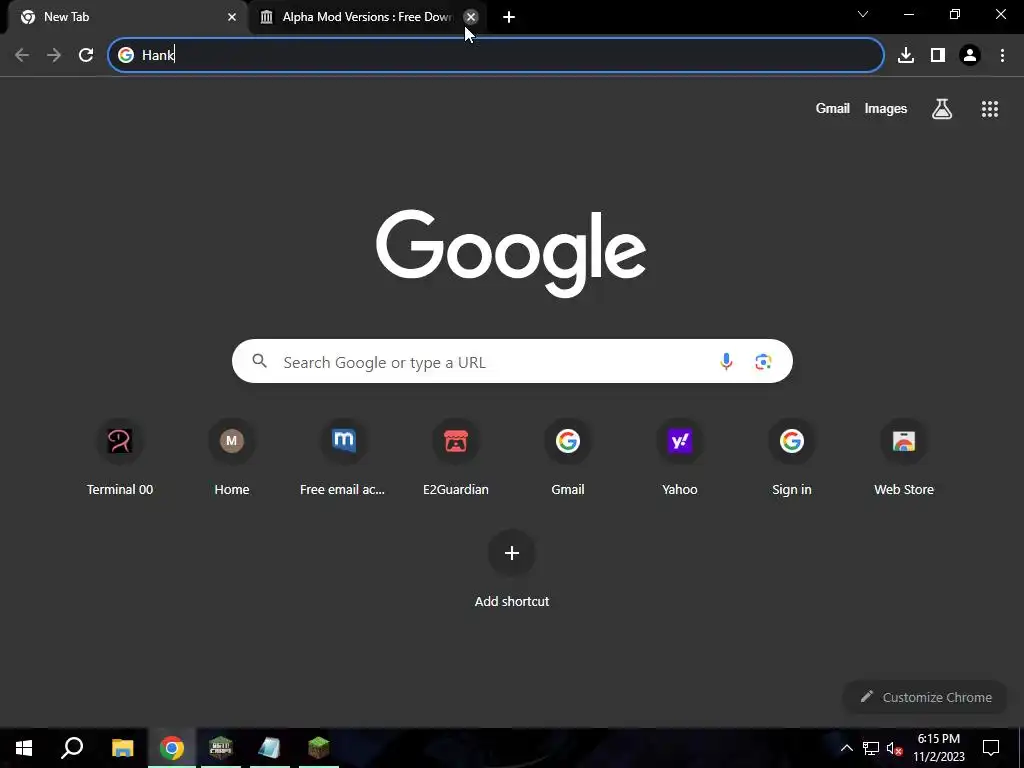Click the browser back arrow
The image size is (1024, 768).
(x=22, y=55)
